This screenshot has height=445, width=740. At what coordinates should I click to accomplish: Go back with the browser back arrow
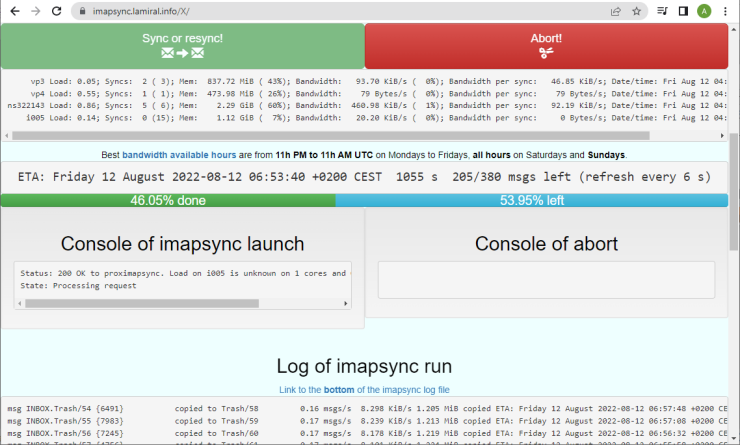[15, 11]
